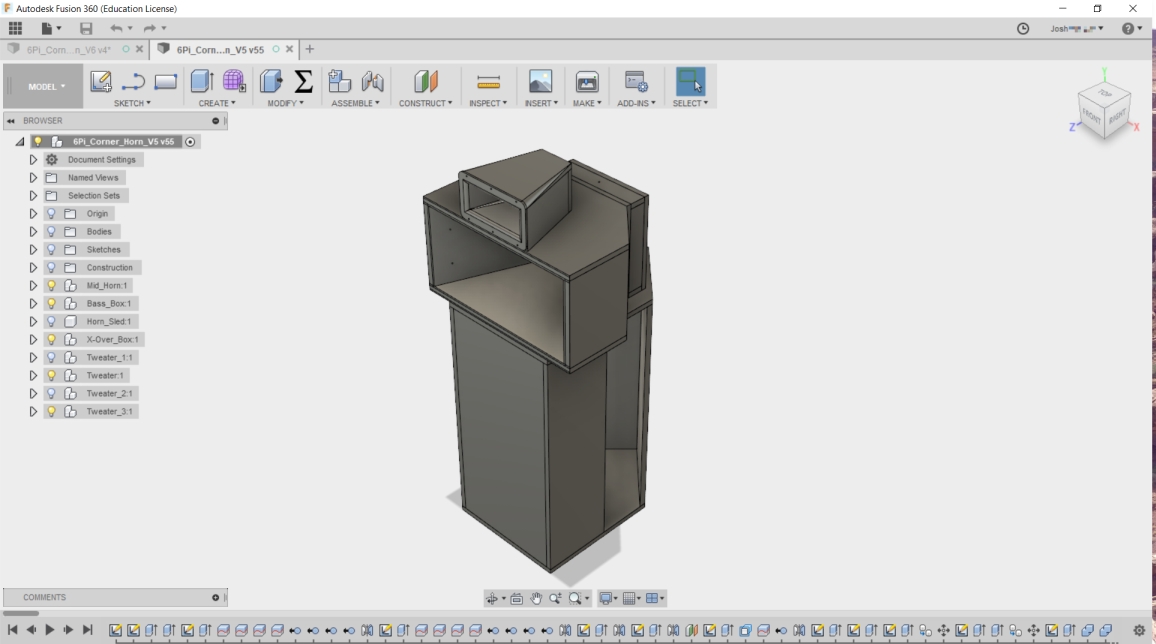
Task: Toggle visibility of Horn_Sled:1 component
Action: click(x=52, y=322)
